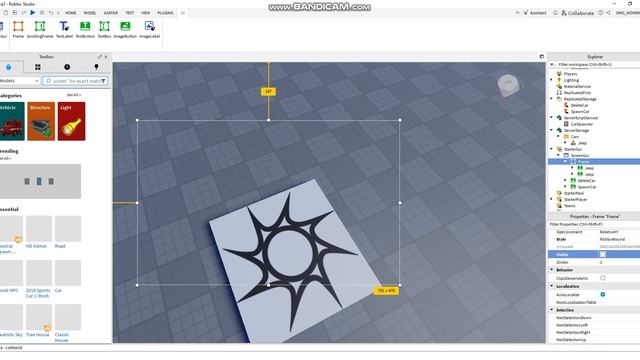Open the MODEL ribbon tab
Image resolution: width=640 pixels, height=360 pixels.
click(90, 13)
